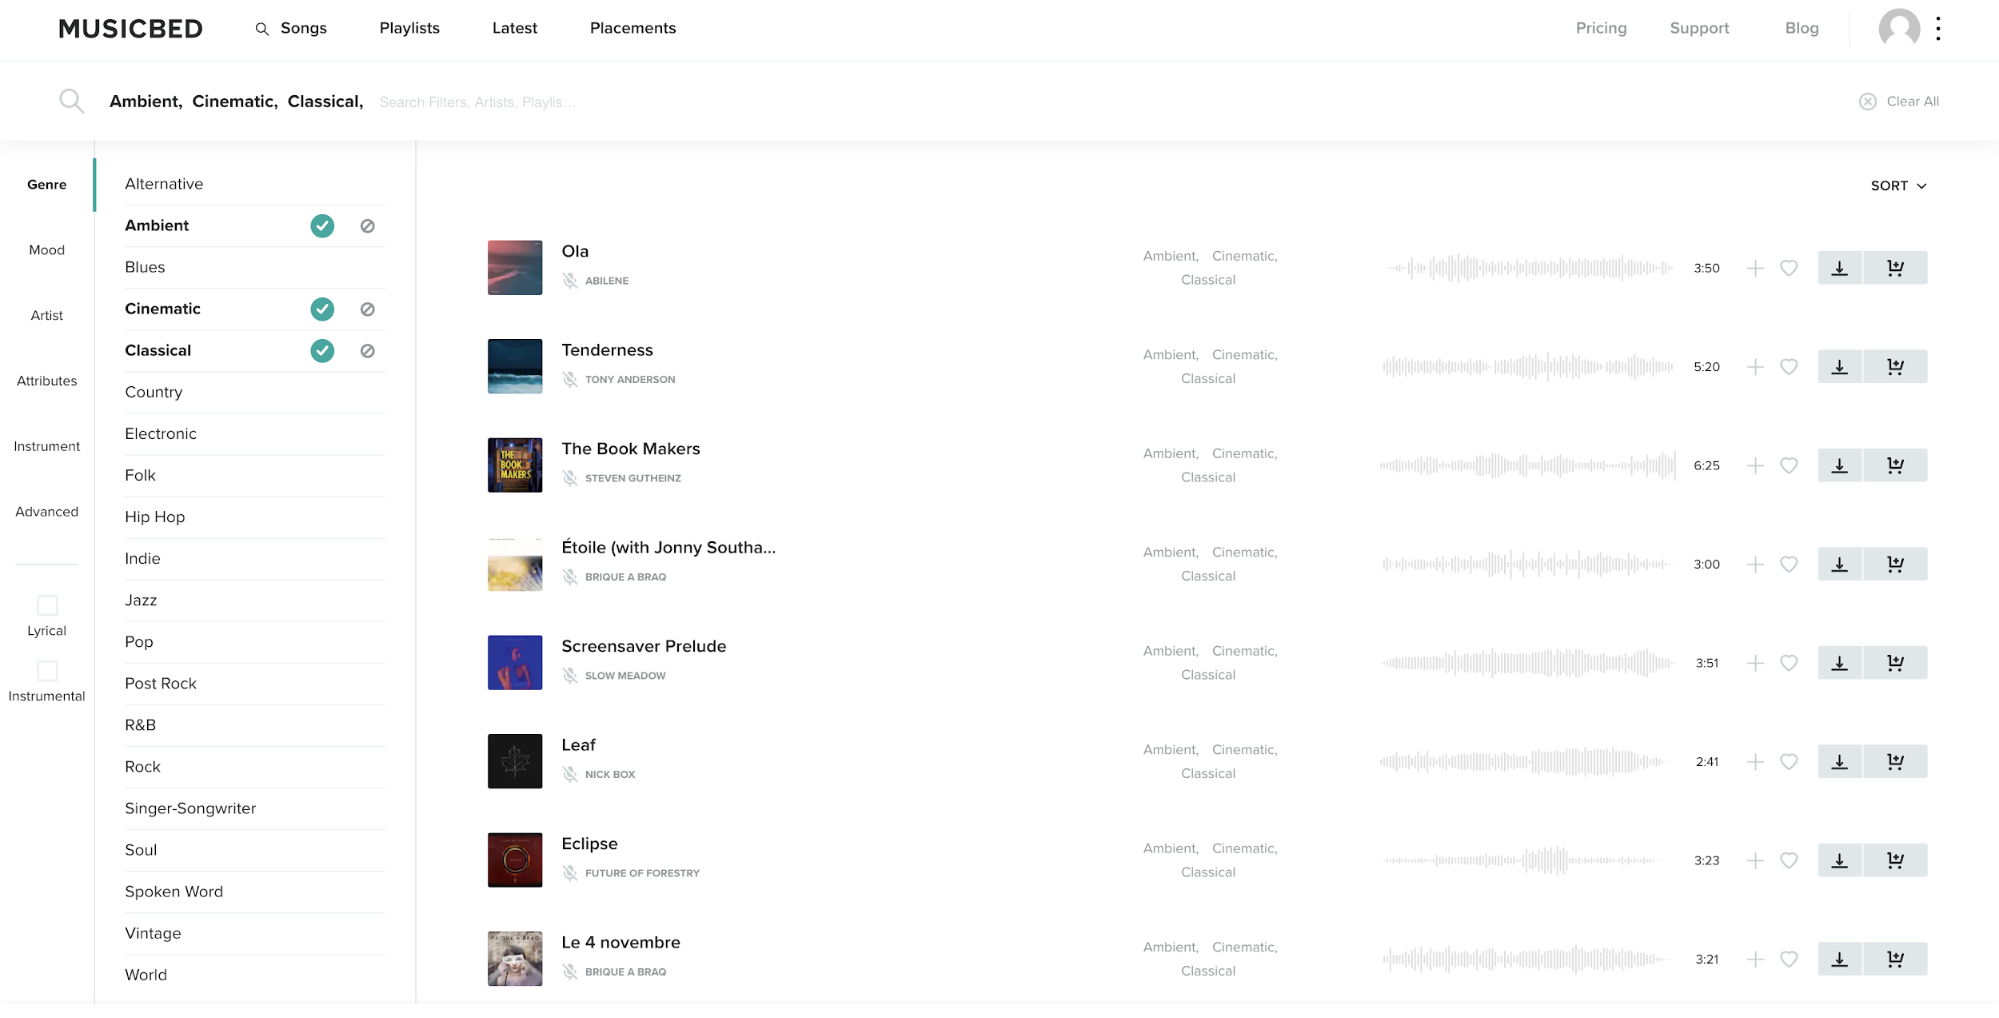This screenshot has height=1018, width=1999.
Task: Add Étoile to a playlist with plus icon
Action: pos(1755,564)
